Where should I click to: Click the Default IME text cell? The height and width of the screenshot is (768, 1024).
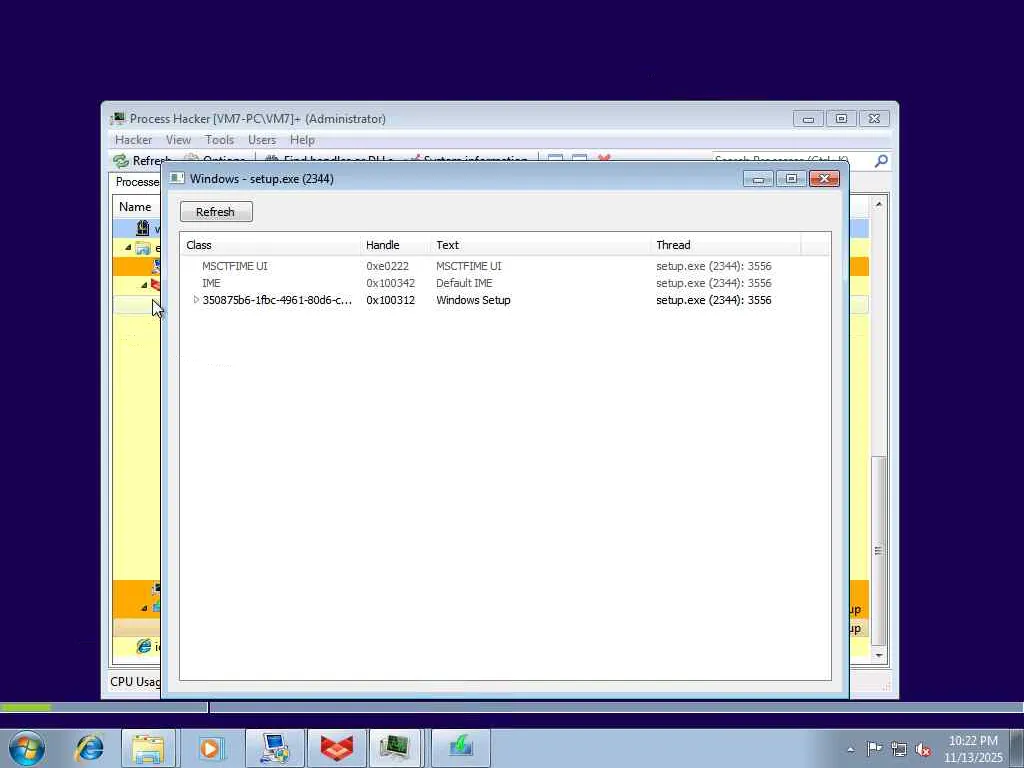coord(464,283)
